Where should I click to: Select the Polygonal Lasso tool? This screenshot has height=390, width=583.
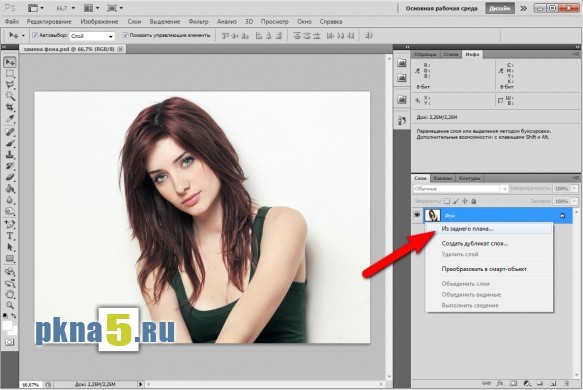pos(10,85)
